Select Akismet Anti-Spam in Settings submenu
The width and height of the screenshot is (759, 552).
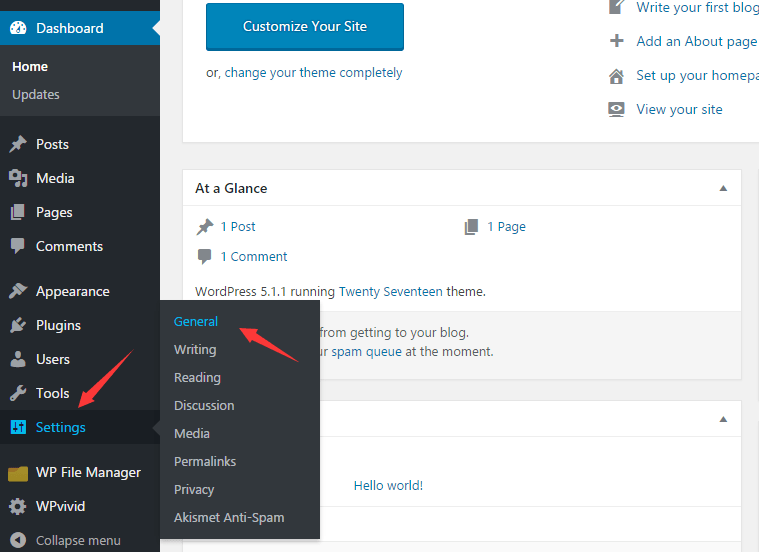click(x=229, y=518)
